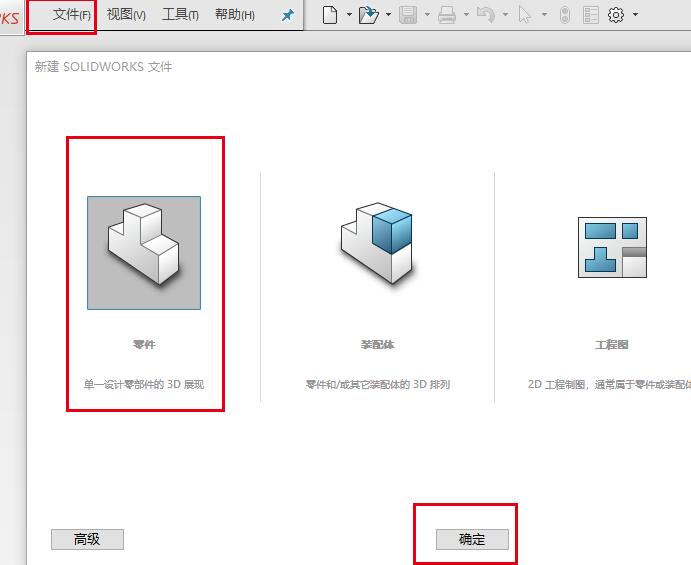
Task: Click the 工程图 label
Action: tap(611, 345)
